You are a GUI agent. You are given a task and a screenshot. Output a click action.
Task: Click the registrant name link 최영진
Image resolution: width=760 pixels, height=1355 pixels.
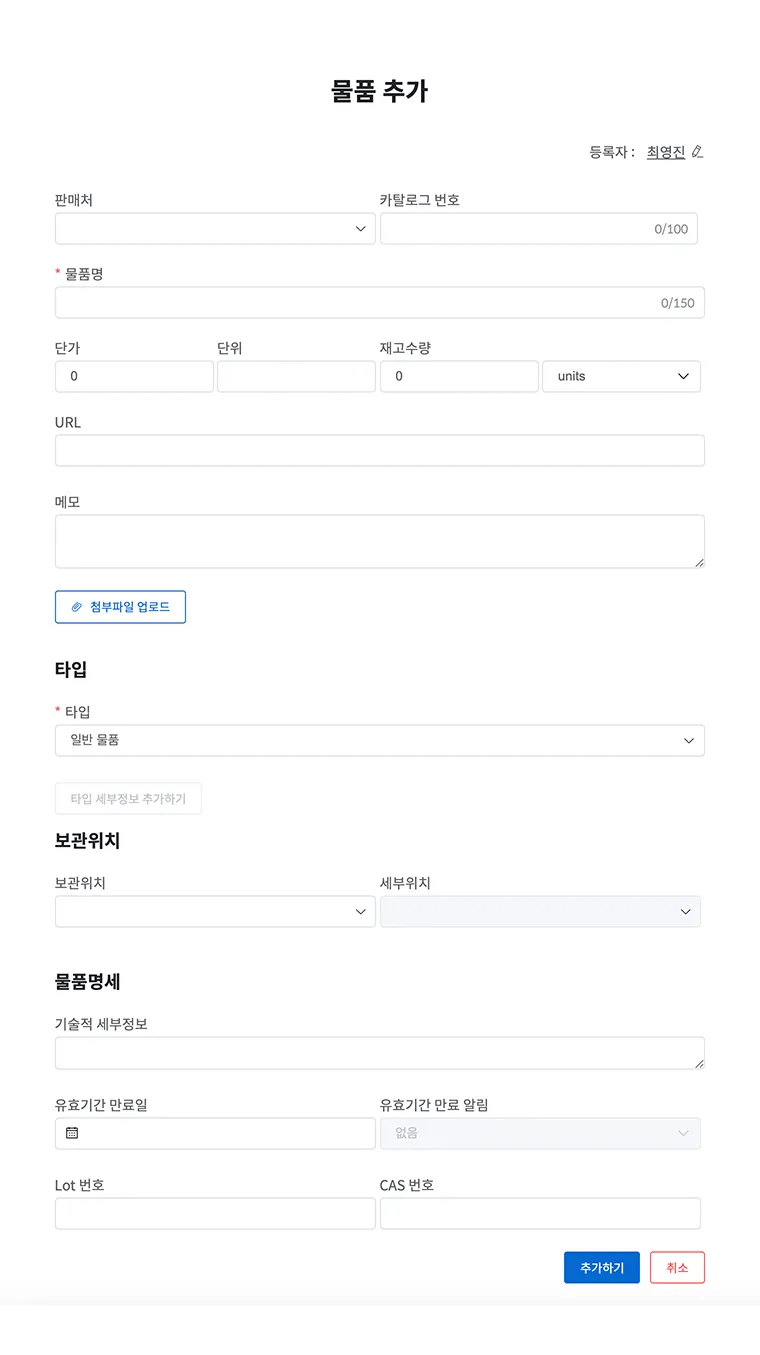click(x=666, y=152)
